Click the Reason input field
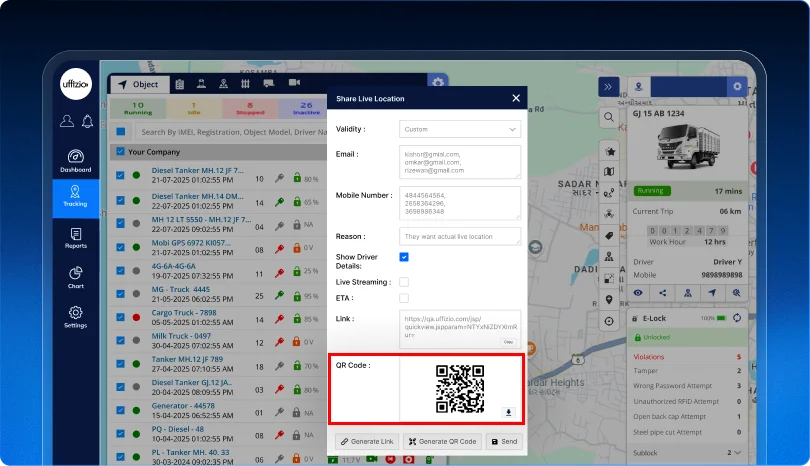The image size is (810, 466). pyautogui.click(x=460, y=236)
